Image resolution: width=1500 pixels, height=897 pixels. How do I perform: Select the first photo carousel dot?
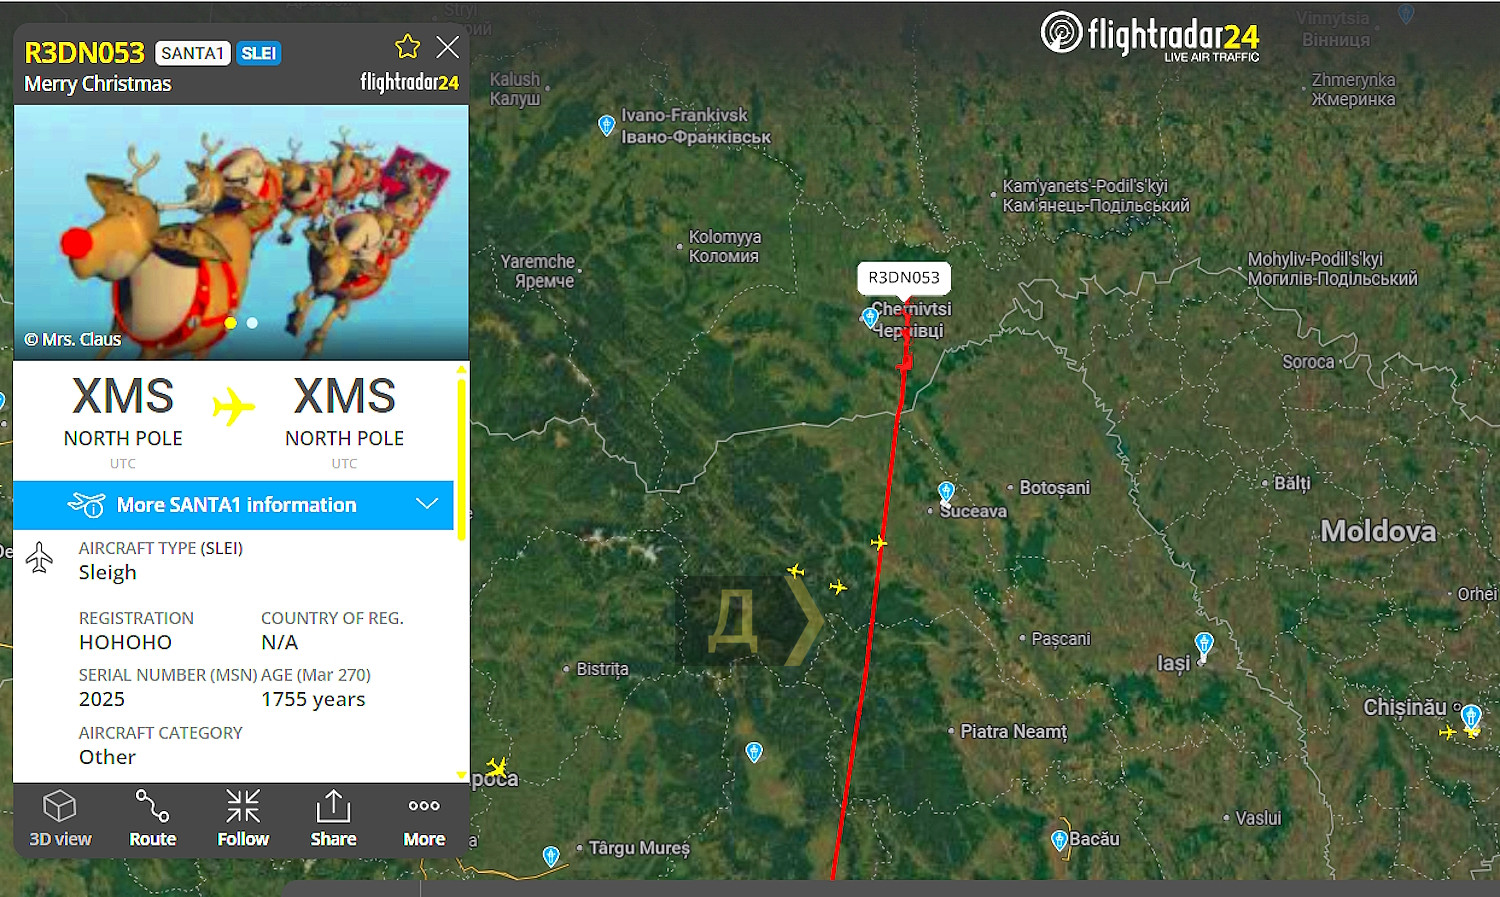(231, 323)
